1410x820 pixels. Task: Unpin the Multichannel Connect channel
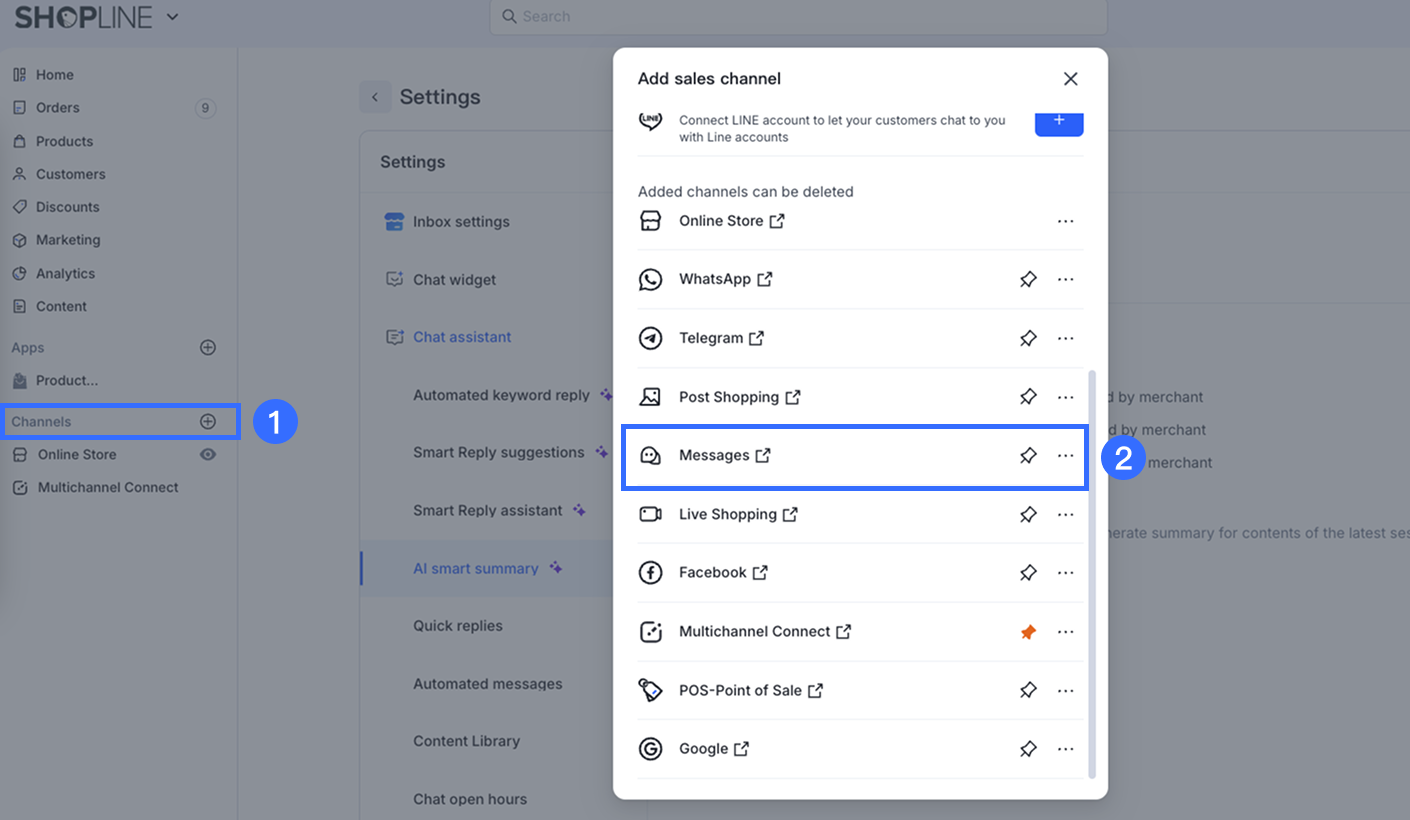[x=1028, y=632]
